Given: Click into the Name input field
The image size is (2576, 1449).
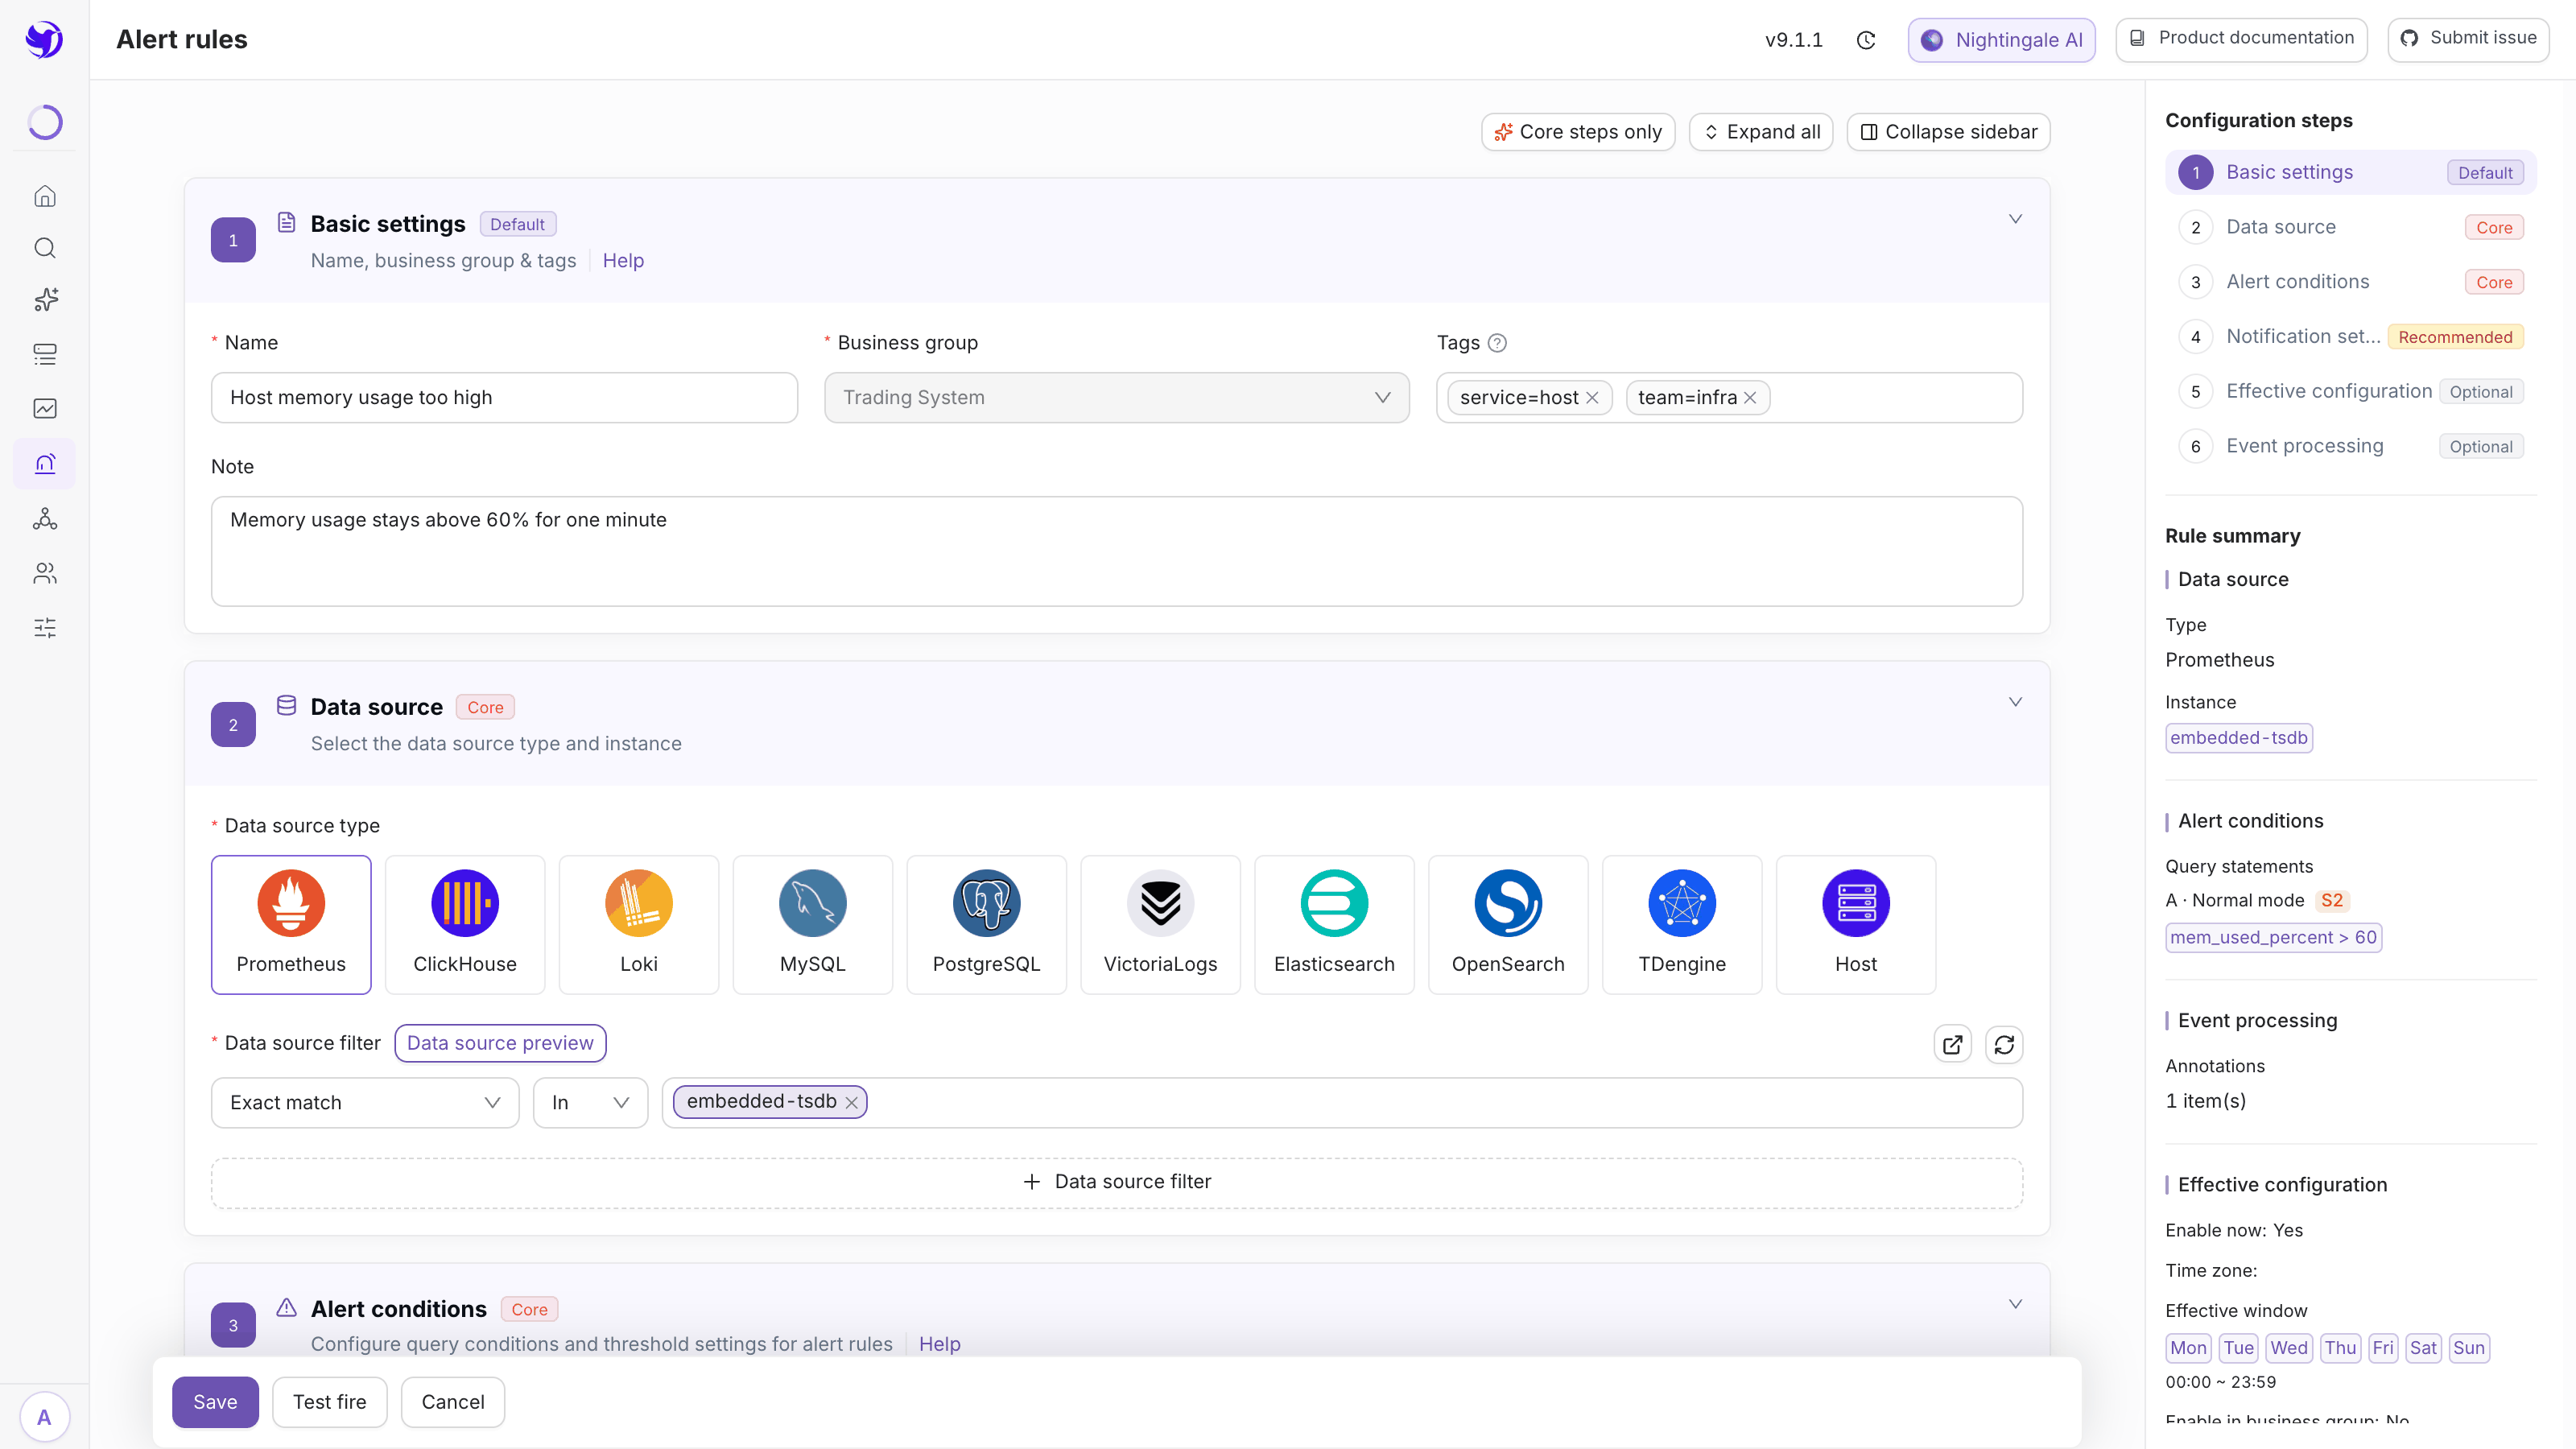Looking at the screenshot, I should tap(504, 398).
